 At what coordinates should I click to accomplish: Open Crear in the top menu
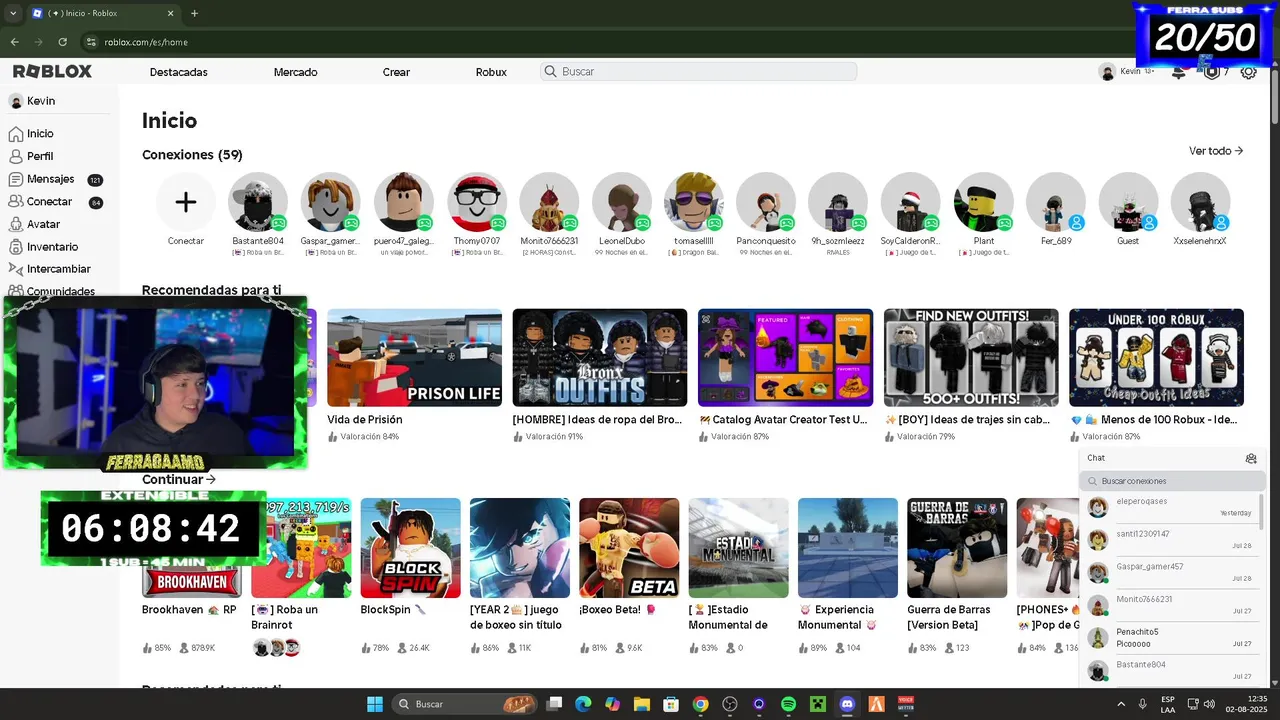click(396, 72)
